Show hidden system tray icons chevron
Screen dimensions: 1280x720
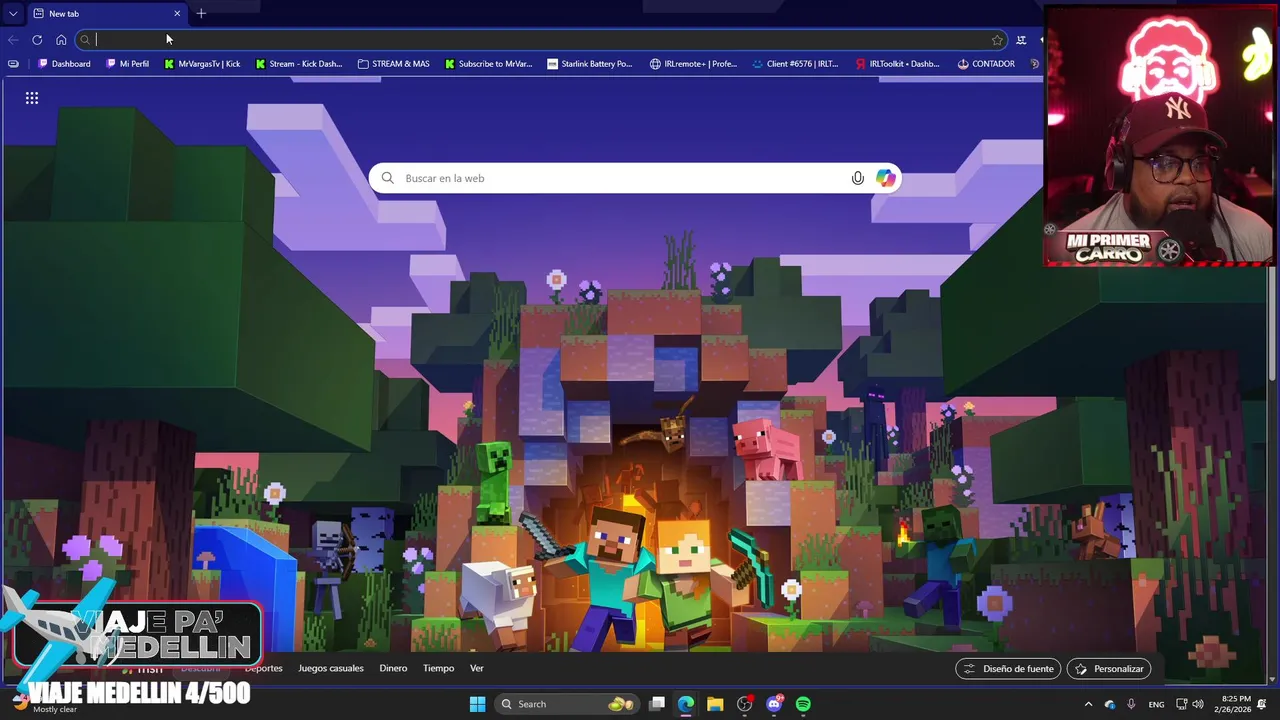(1088, 704)
